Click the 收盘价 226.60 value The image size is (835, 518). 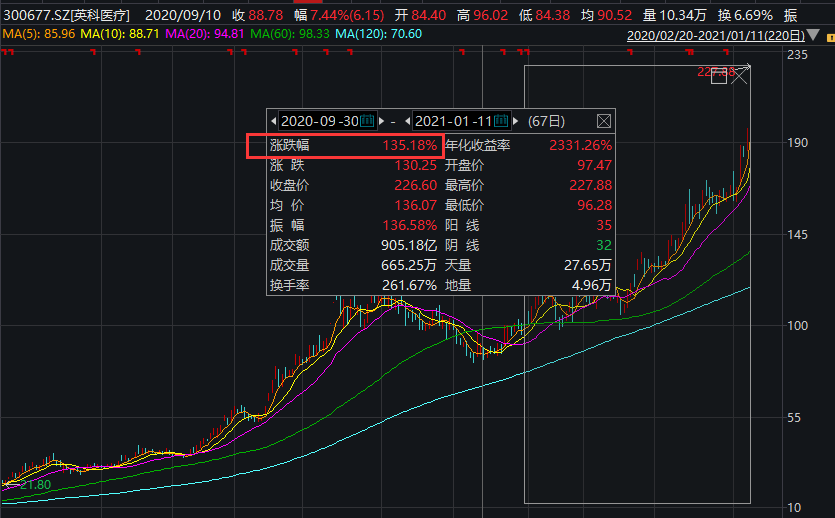(415, 185)
